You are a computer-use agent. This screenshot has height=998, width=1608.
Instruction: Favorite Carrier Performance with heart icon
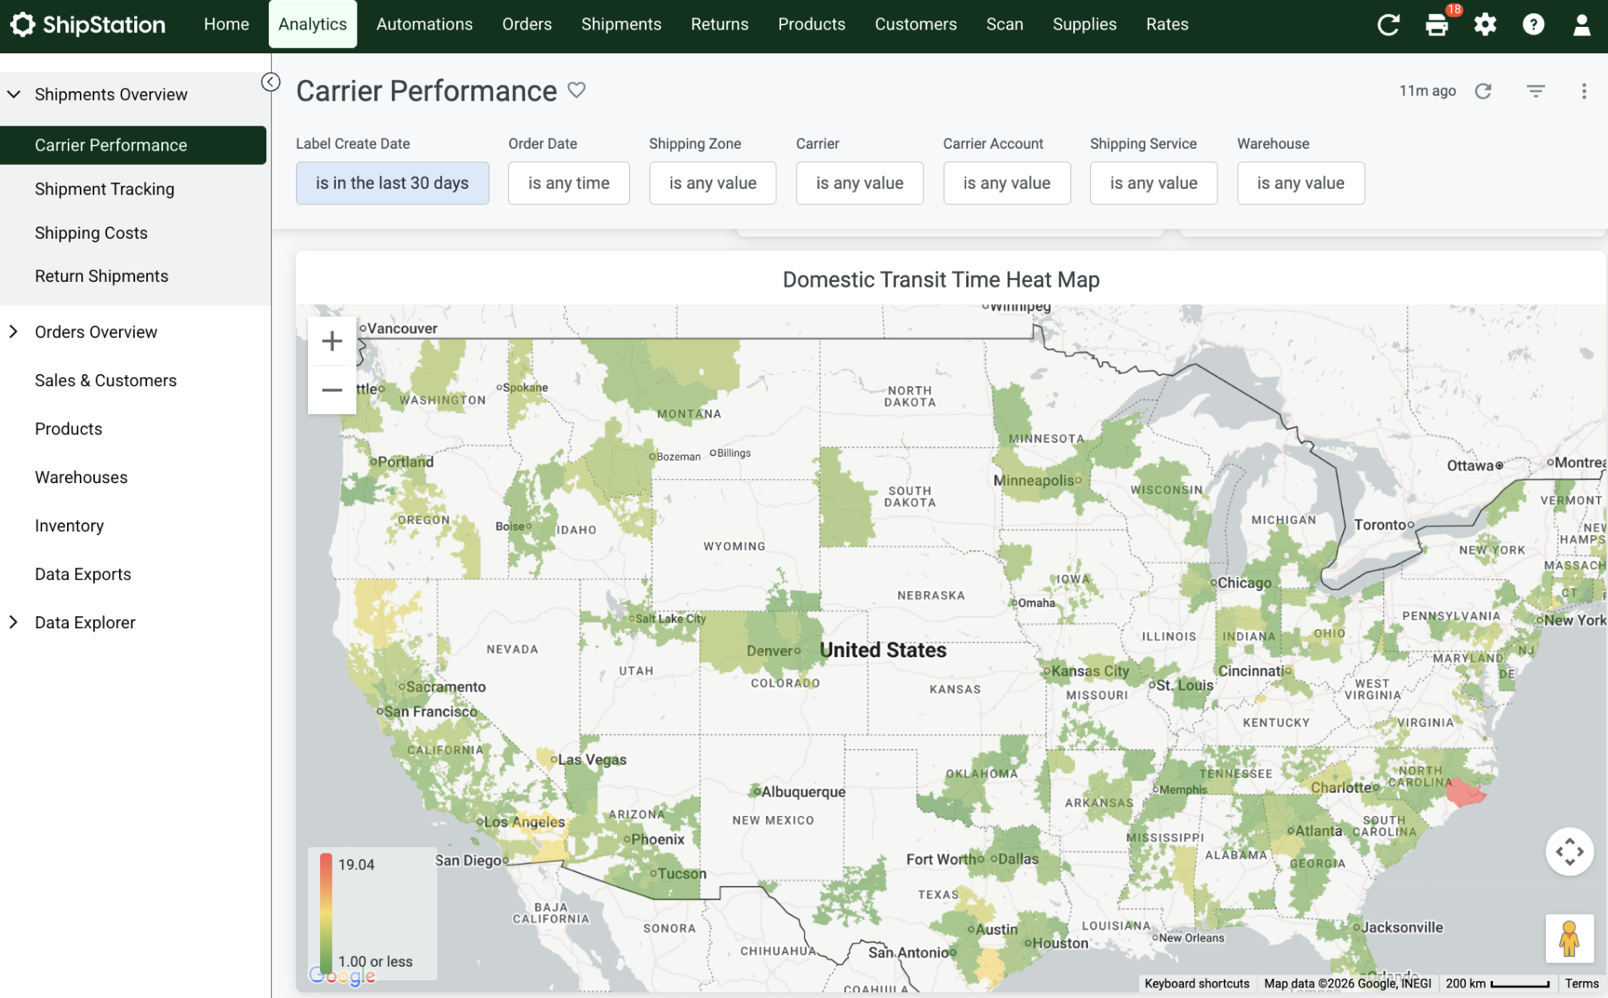point(577,90)
